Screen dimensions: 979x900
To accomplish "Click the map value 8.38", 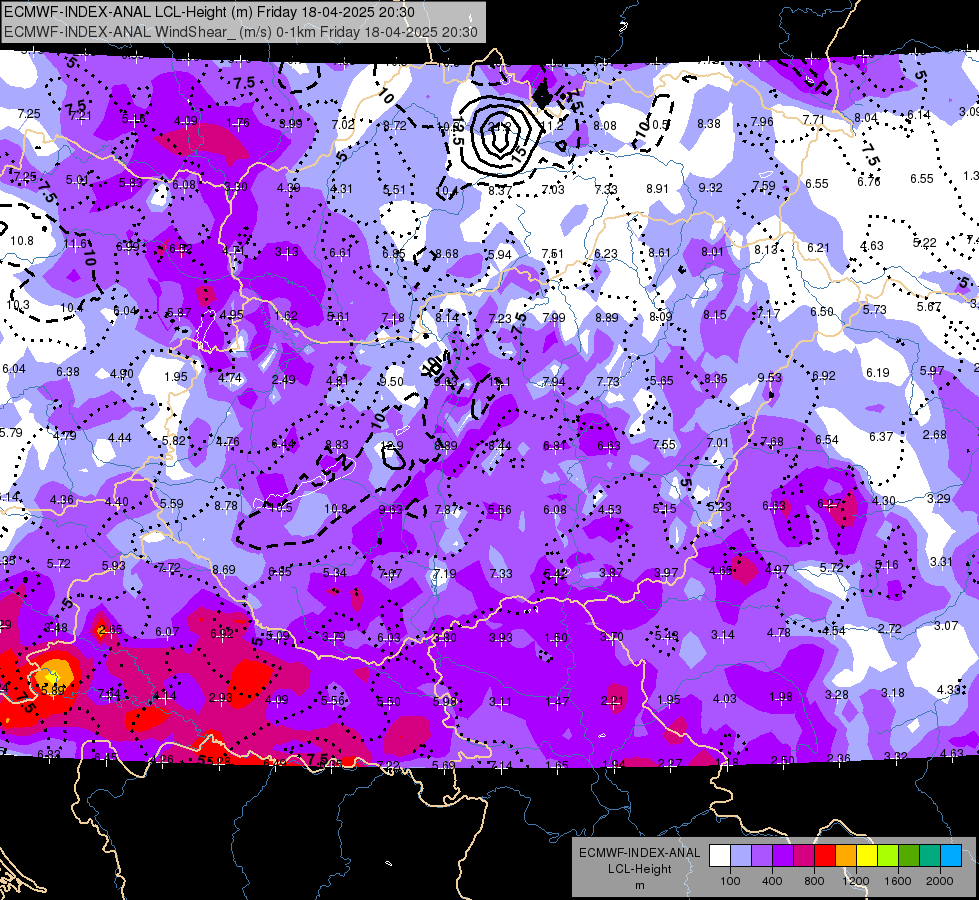I will click(709, 124).
